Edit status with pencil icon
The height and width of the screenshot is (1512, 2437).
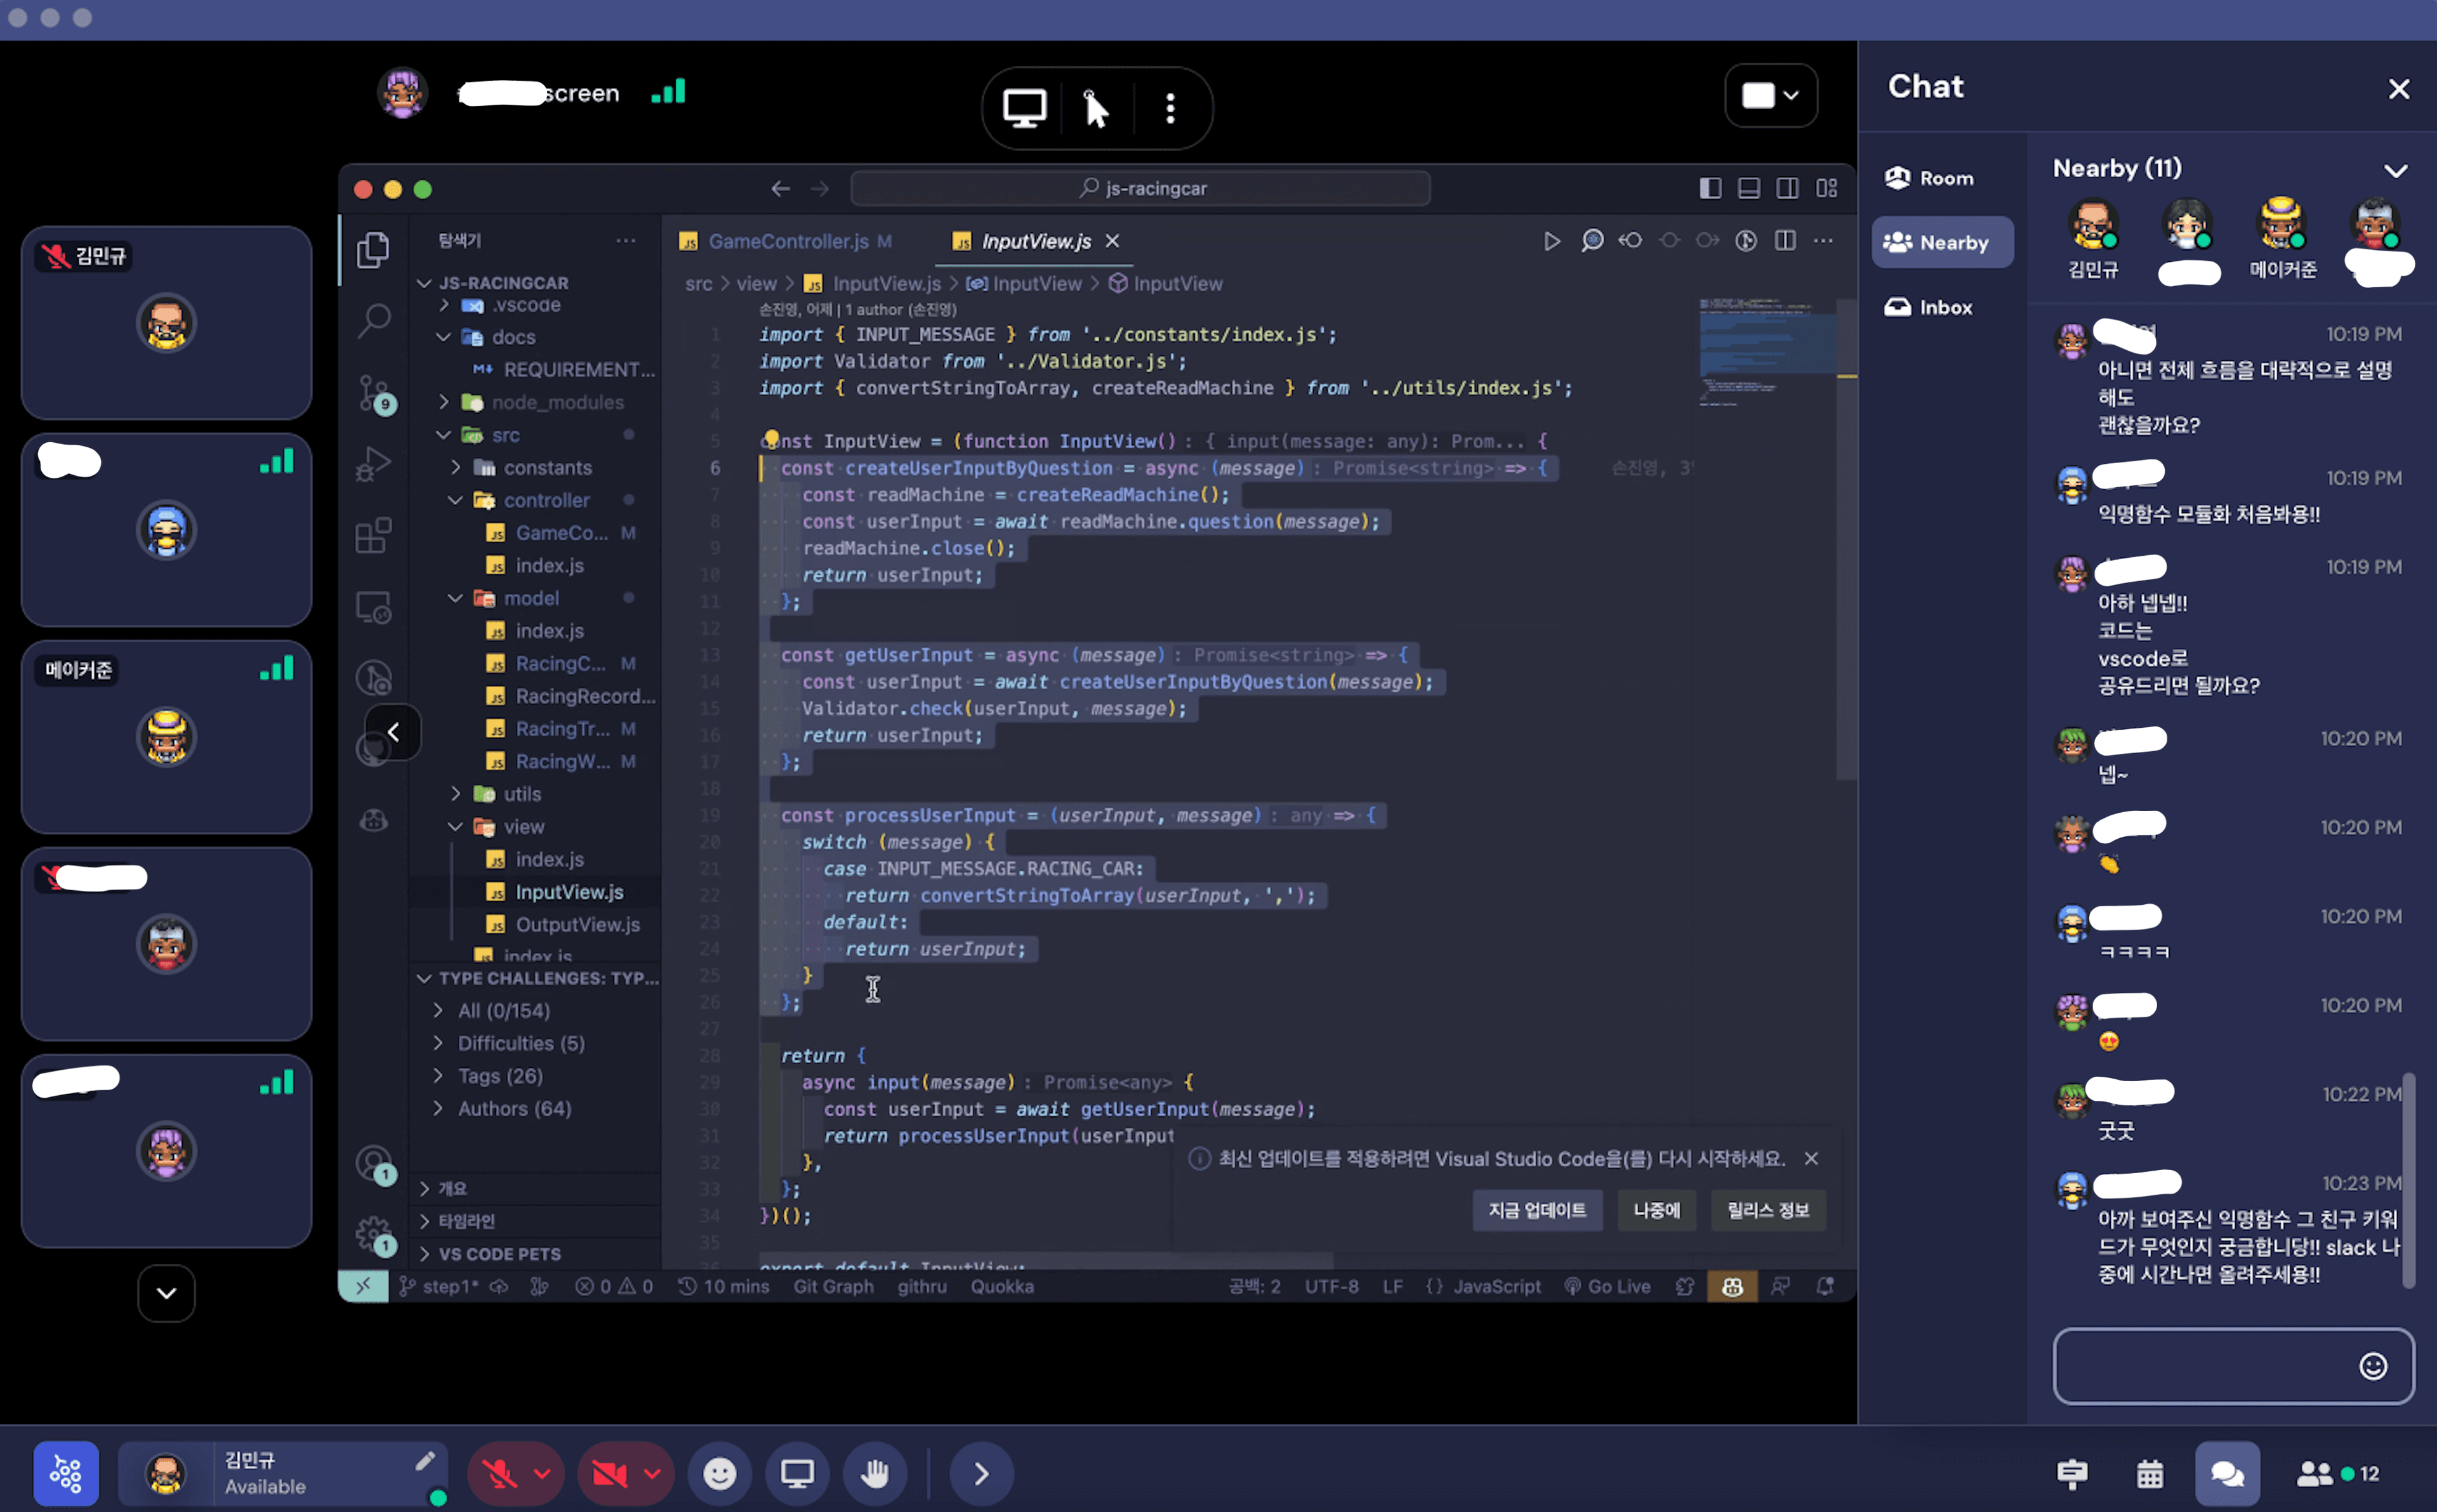pos(425,1461)
